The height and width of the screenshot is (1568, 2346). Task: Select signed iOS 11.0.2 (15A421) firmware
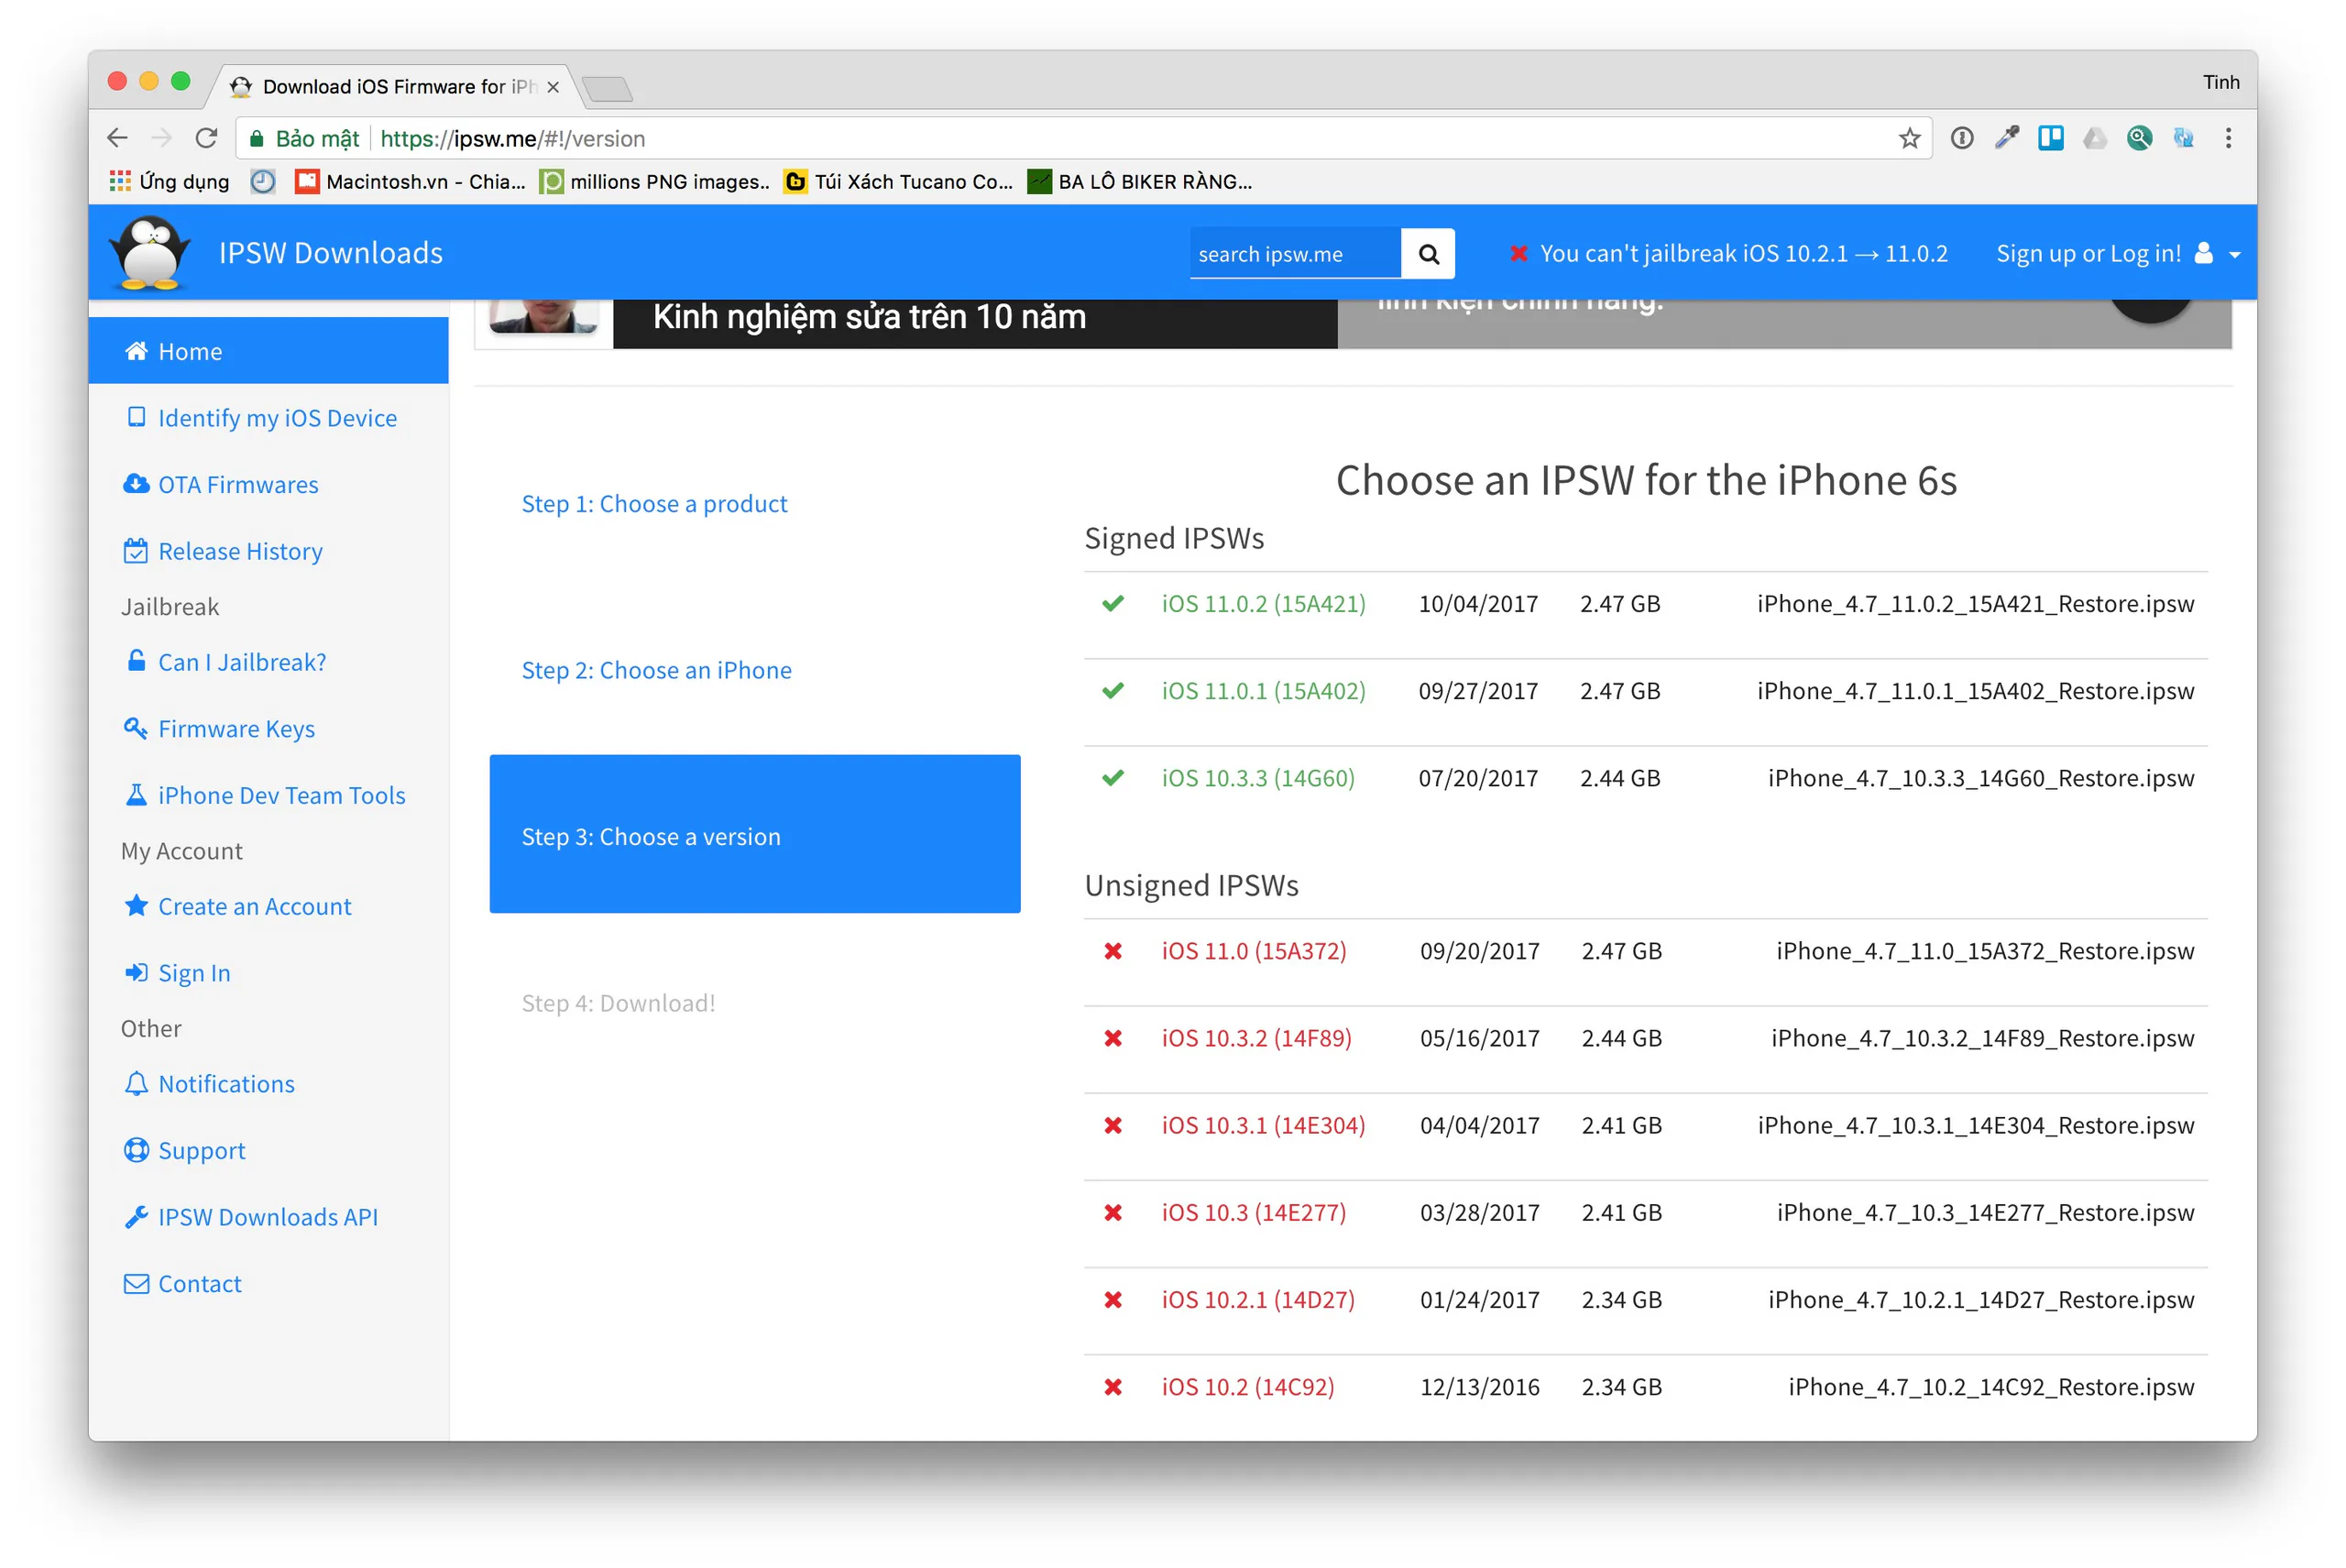pos(1263,604)
